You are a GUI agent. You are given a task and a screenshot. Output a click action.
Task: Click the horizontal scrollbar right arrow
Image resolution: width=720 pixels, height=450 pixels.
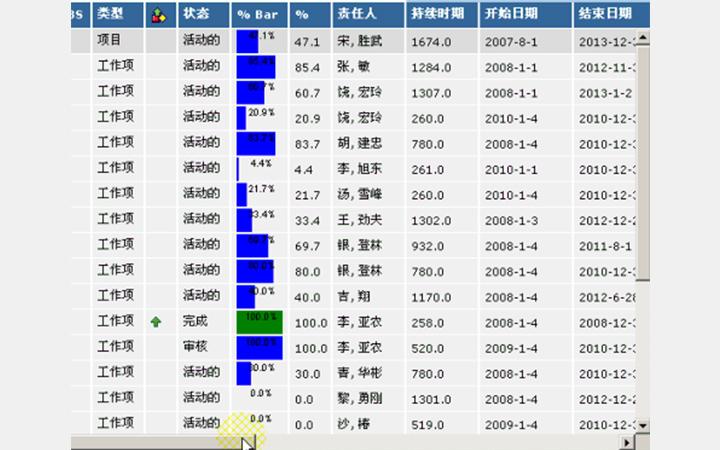[x=627, y=441]
